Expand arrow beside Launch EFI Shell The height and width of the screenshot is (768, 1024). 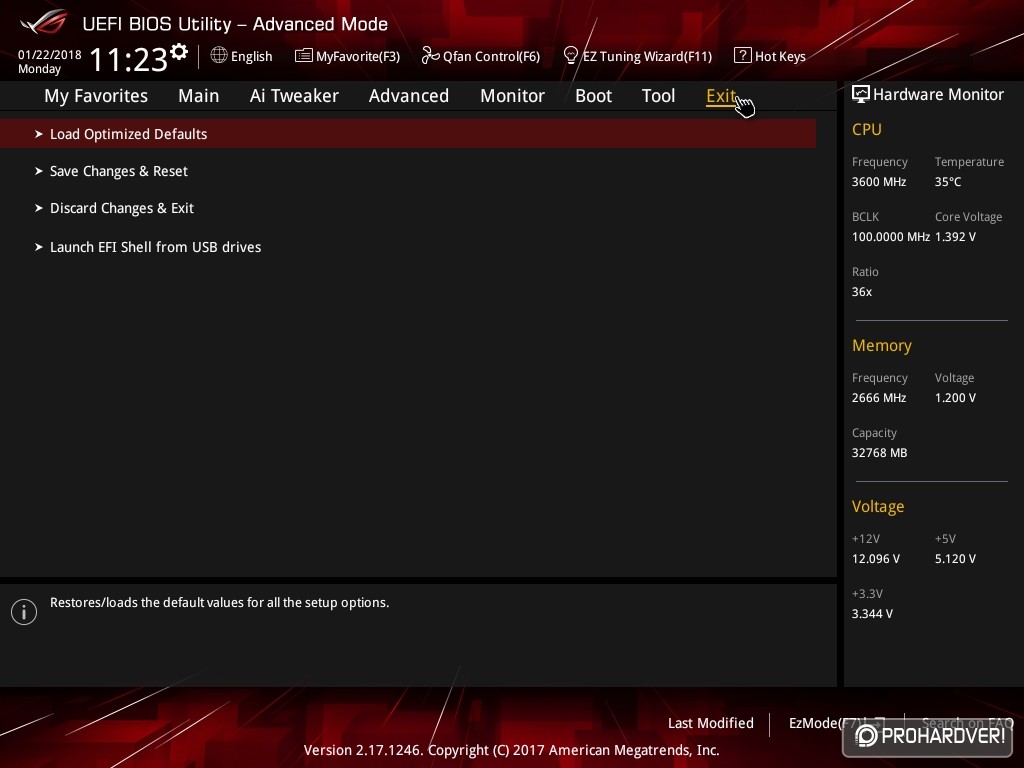39,247
